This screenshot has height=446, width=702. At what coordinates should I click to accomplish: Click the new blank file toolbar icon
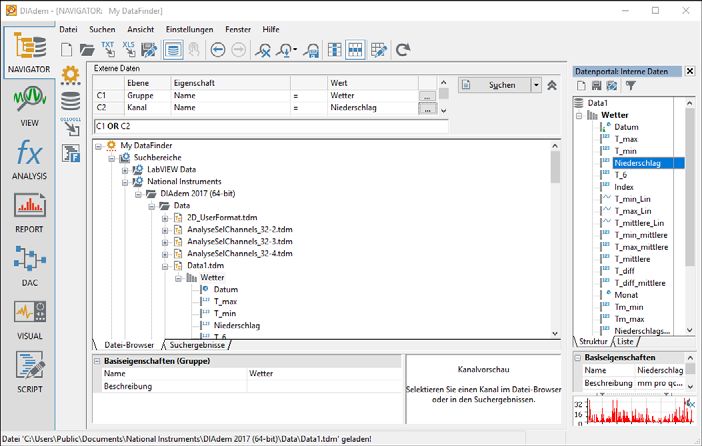click(67, 50)
